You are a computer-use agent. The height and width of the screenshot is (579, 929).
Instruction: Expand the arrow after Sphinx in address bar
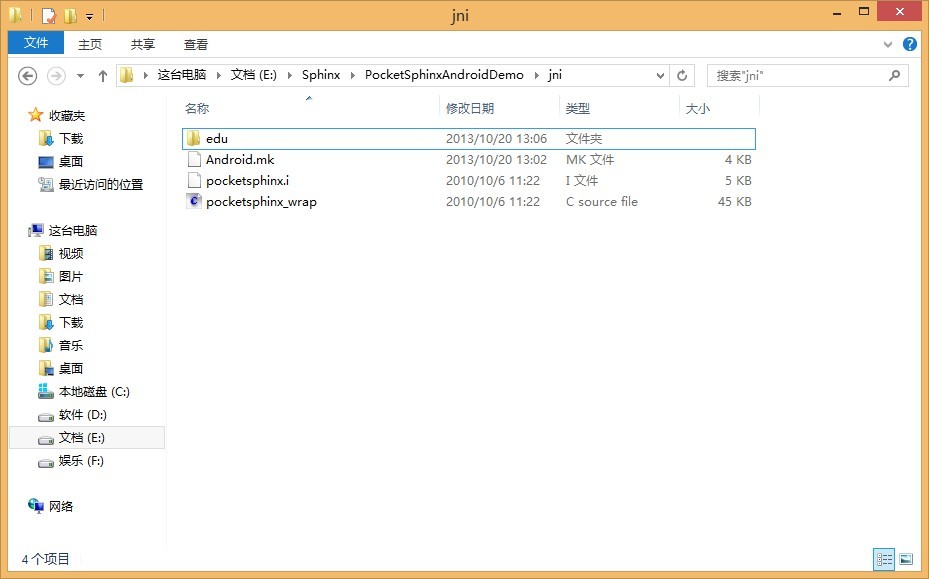point(353,75)
